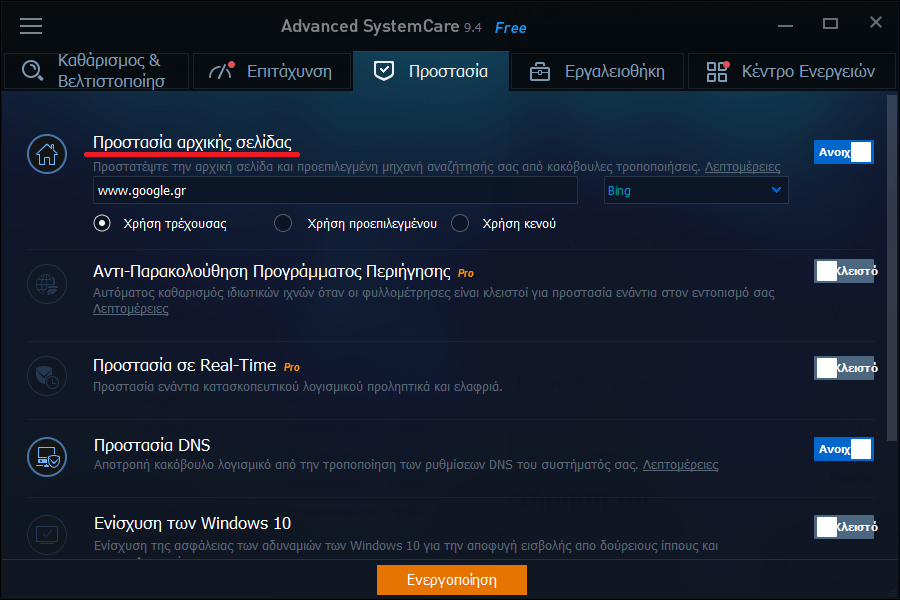Click the magnifier icon in Καθάρισμος tab
The image size is (900, 600).
[33, 71]
